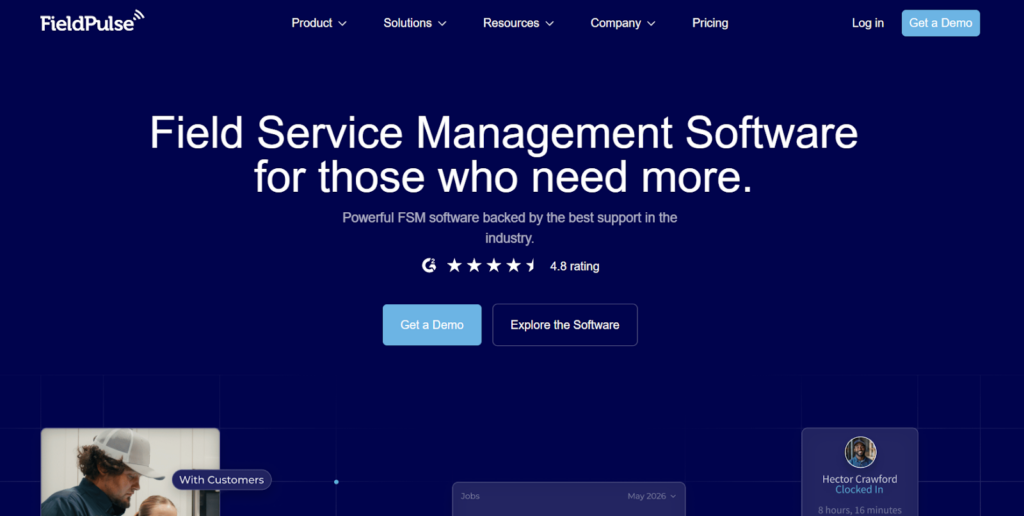Click Explore the Software button
The image size is (1024, 516).
point(565,325)
